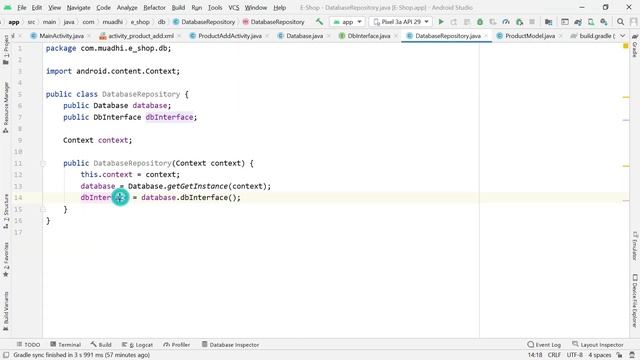
Task: Open the TODO tool window
Action: pyautogui.click(x=28, y=344)
